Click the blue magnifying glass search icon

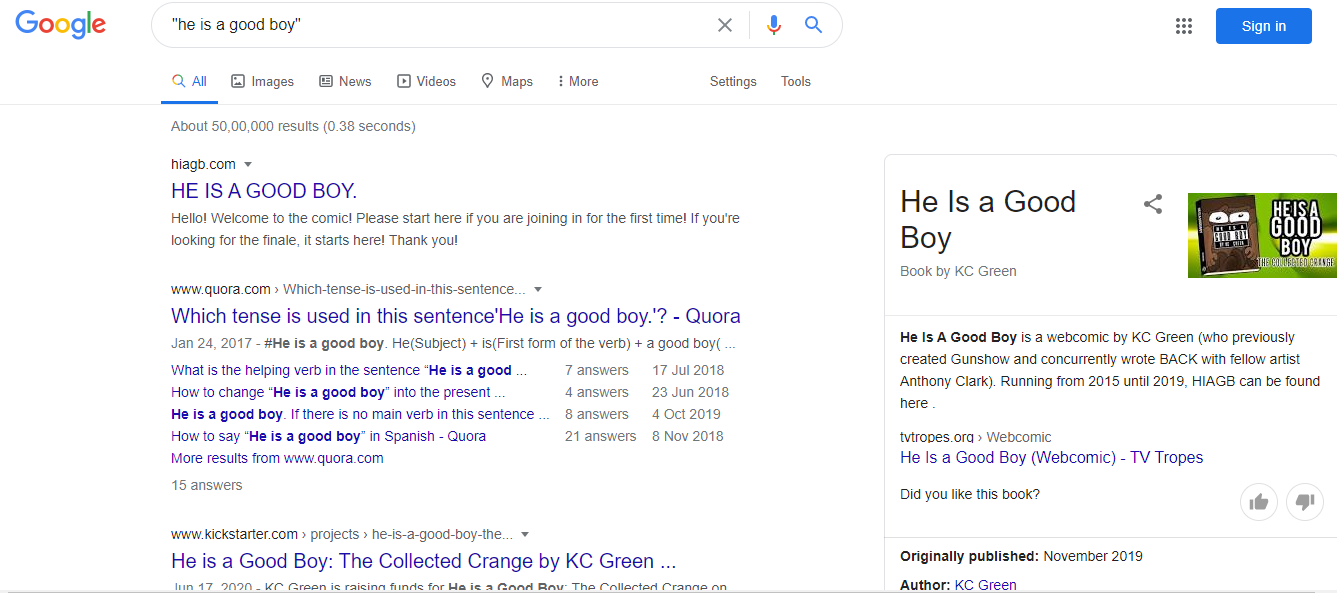click(813, 25)
